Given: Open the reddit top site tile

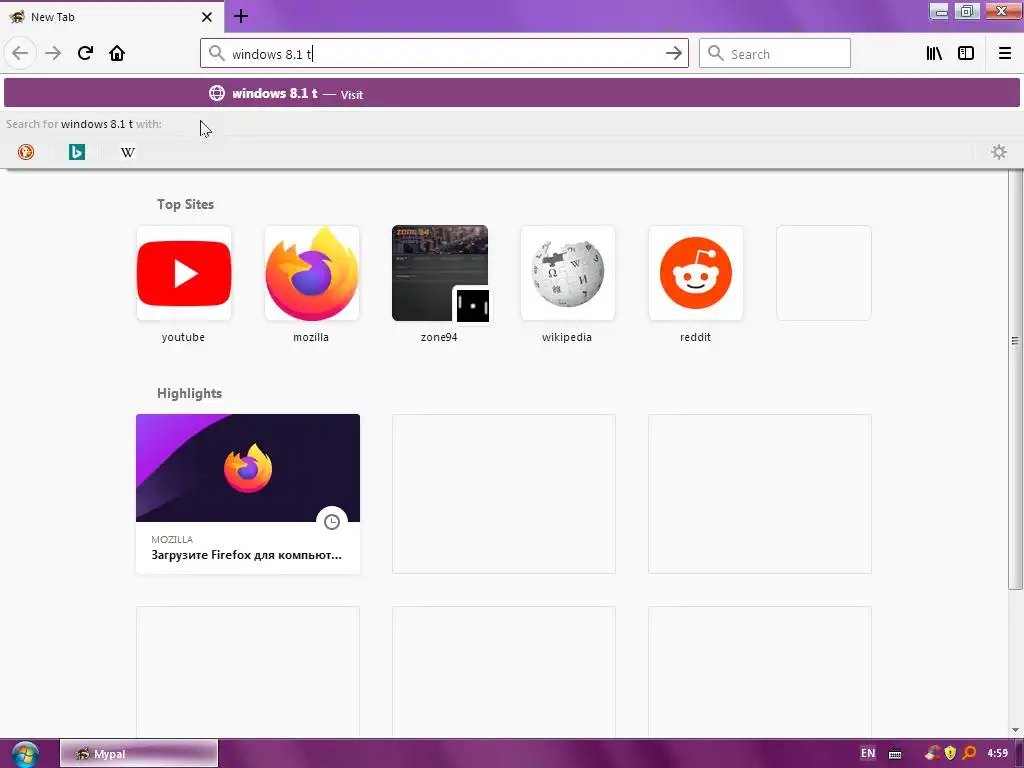Looking at the screenshot, I should pos(696,273).
